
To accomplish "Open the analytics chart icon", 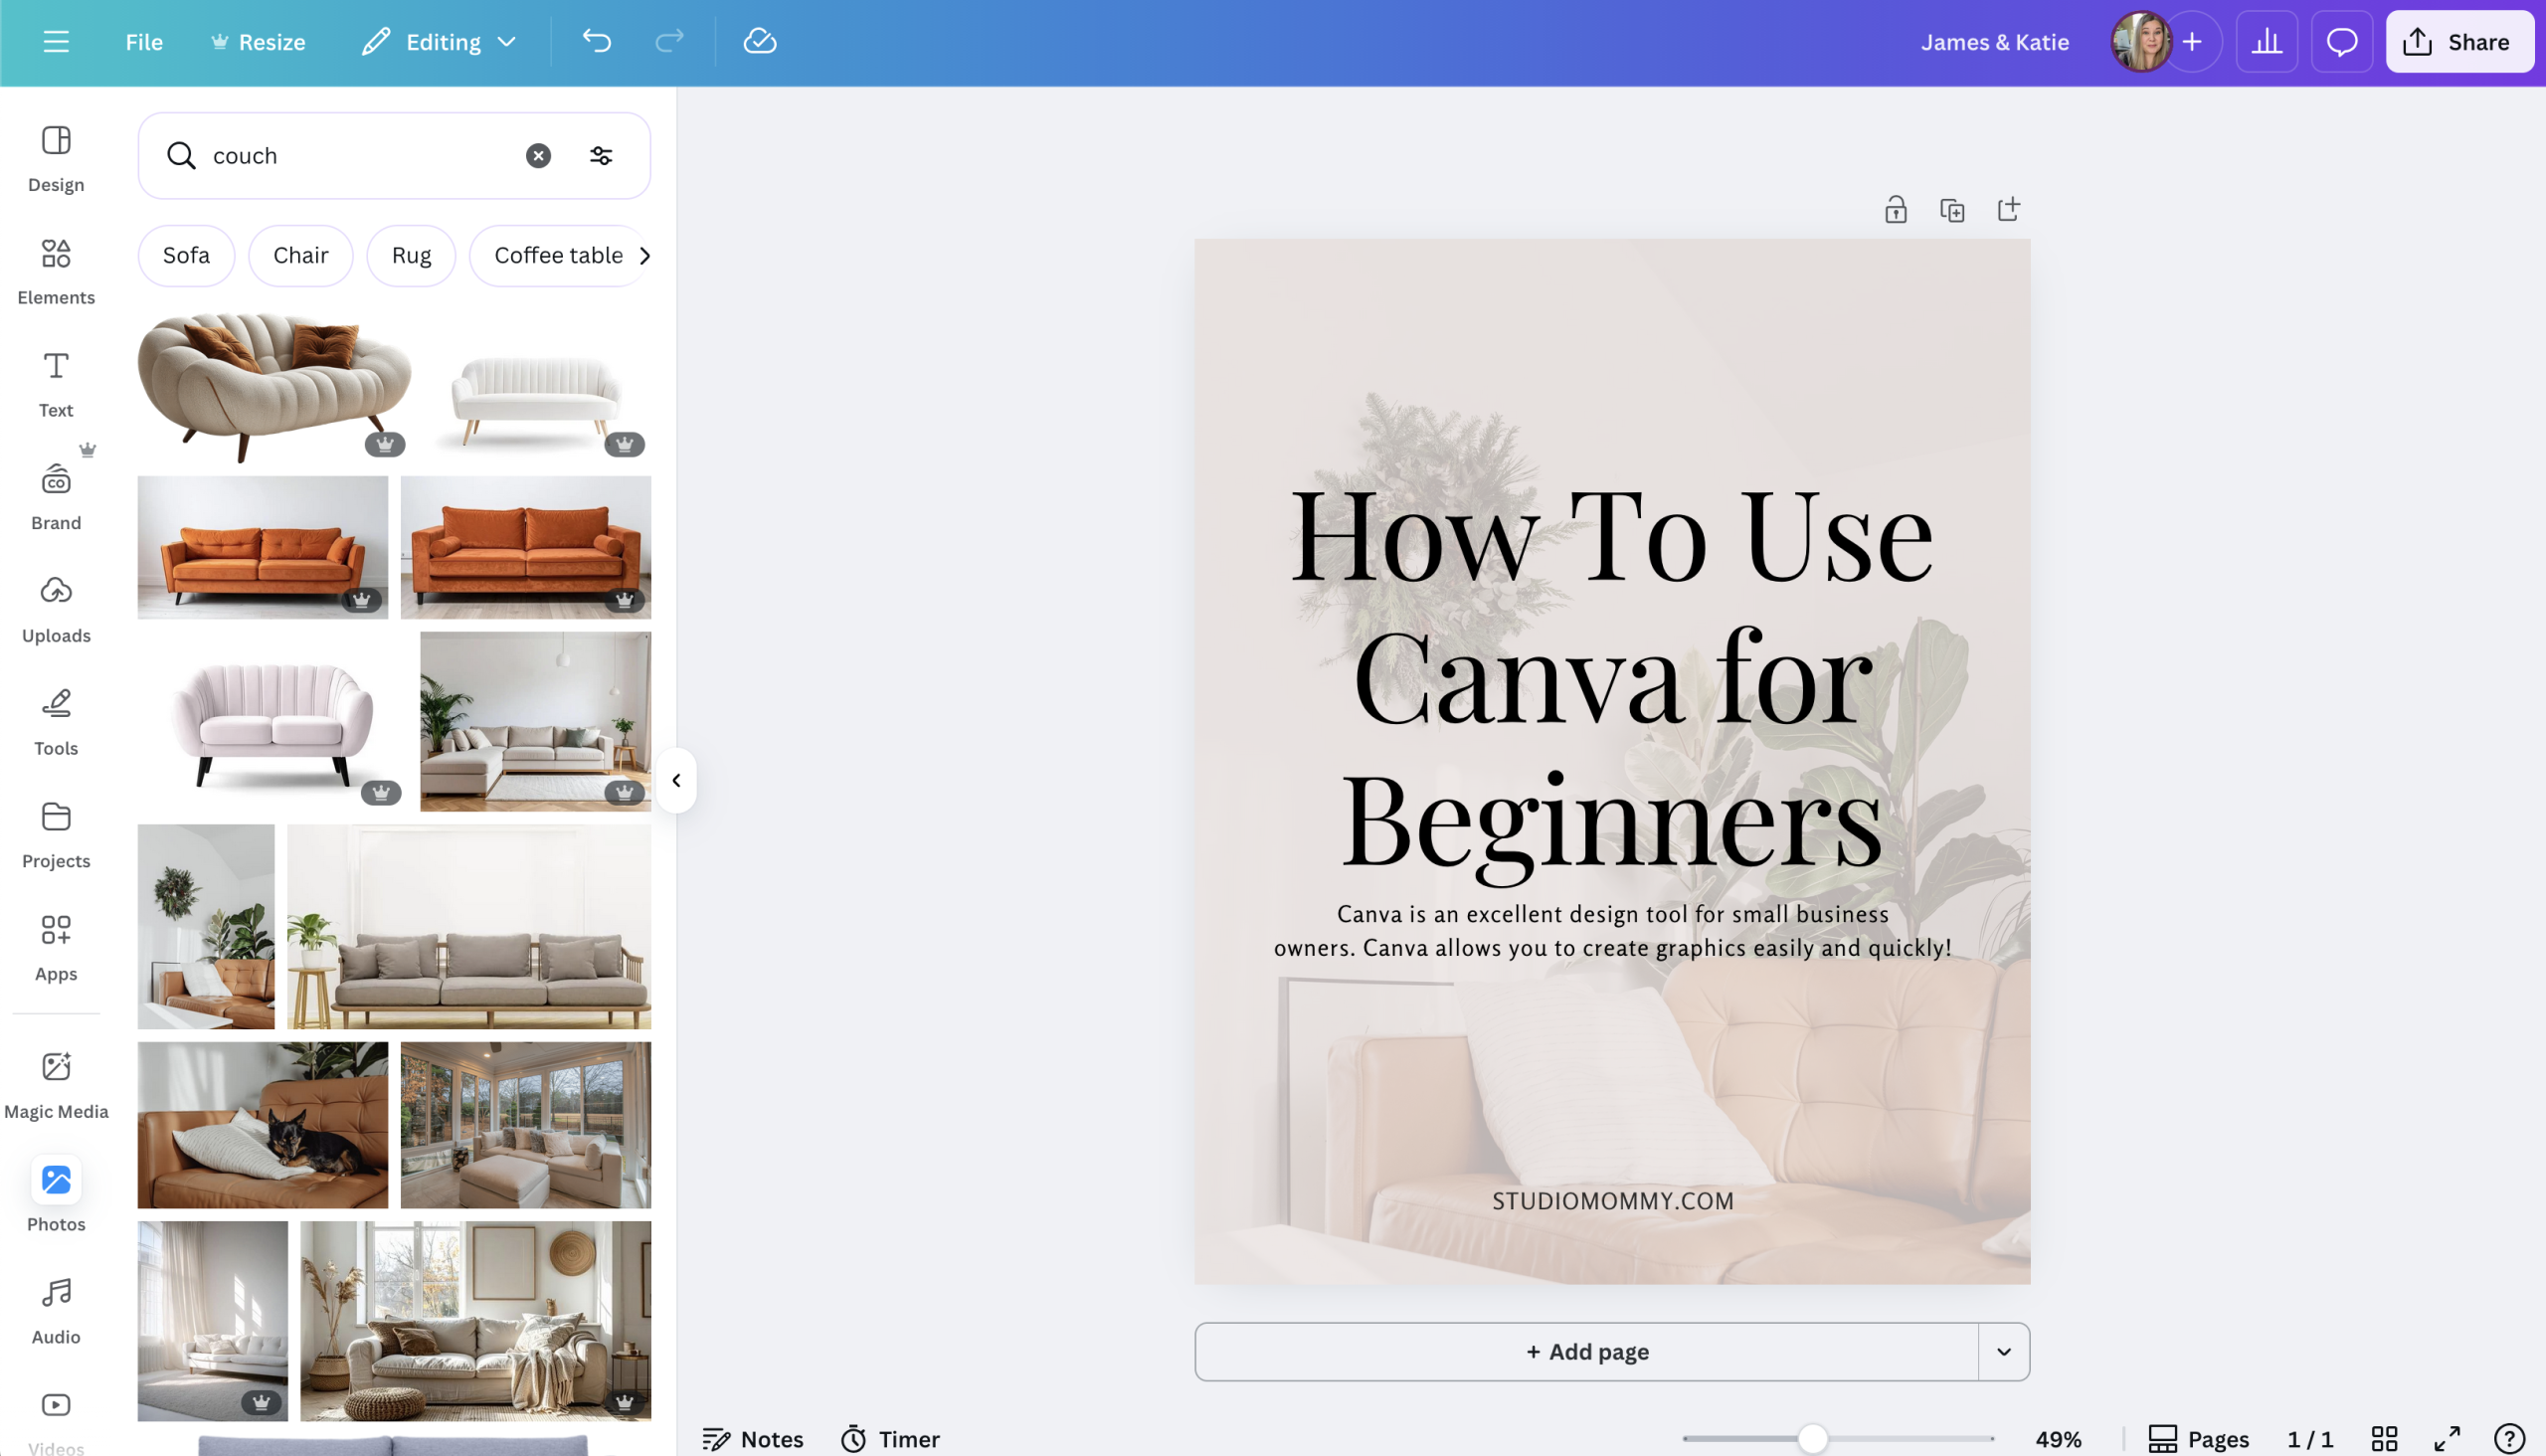I will coord(2267,42).
